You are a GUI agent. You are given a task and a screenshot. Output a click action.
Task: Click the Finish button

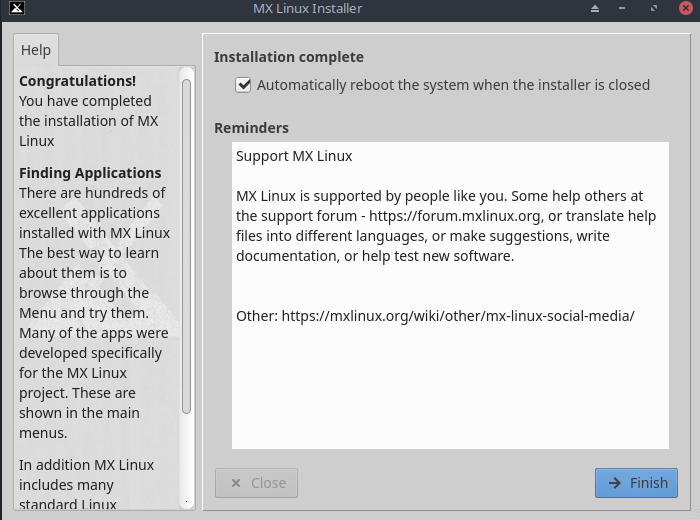pyautogui.click(x=636, y=483)
